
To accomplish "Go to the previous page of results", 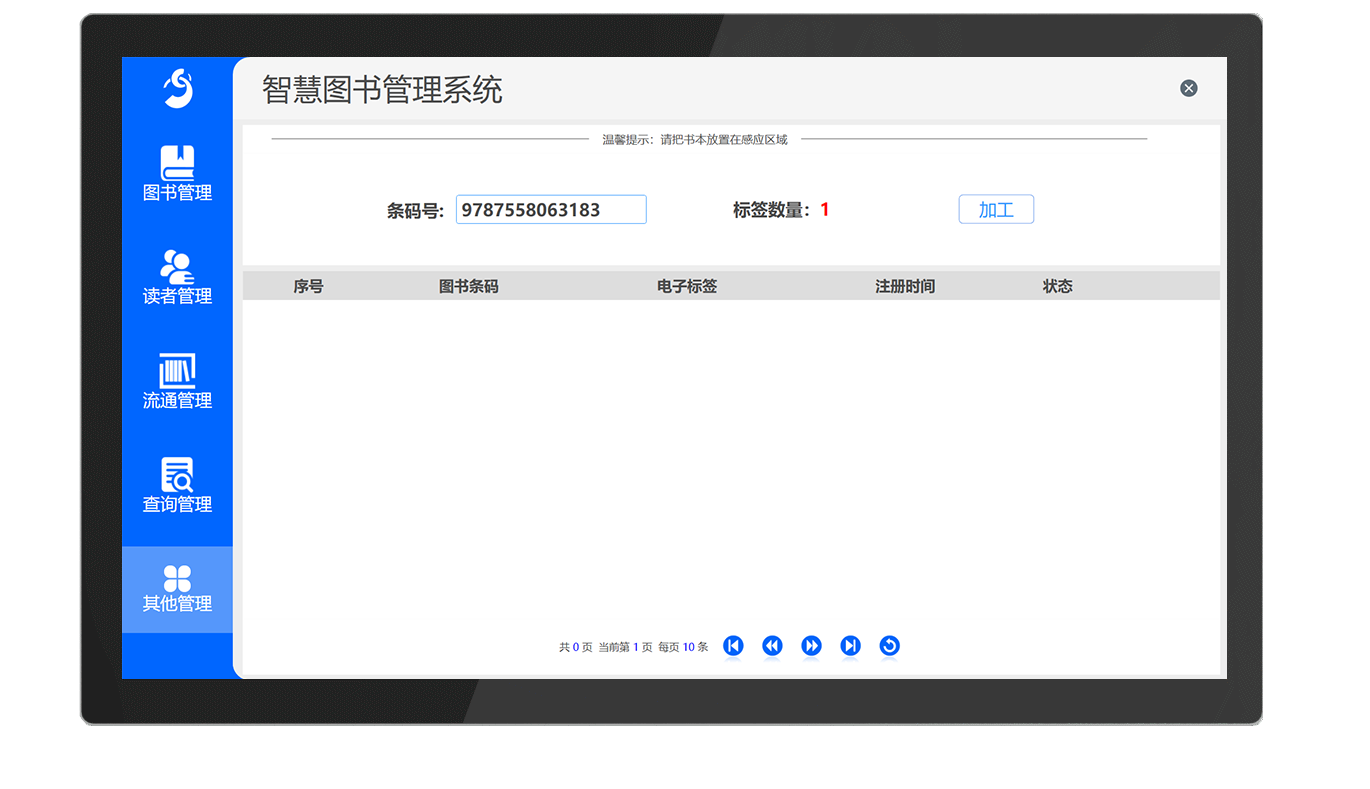I will (772, 646).
